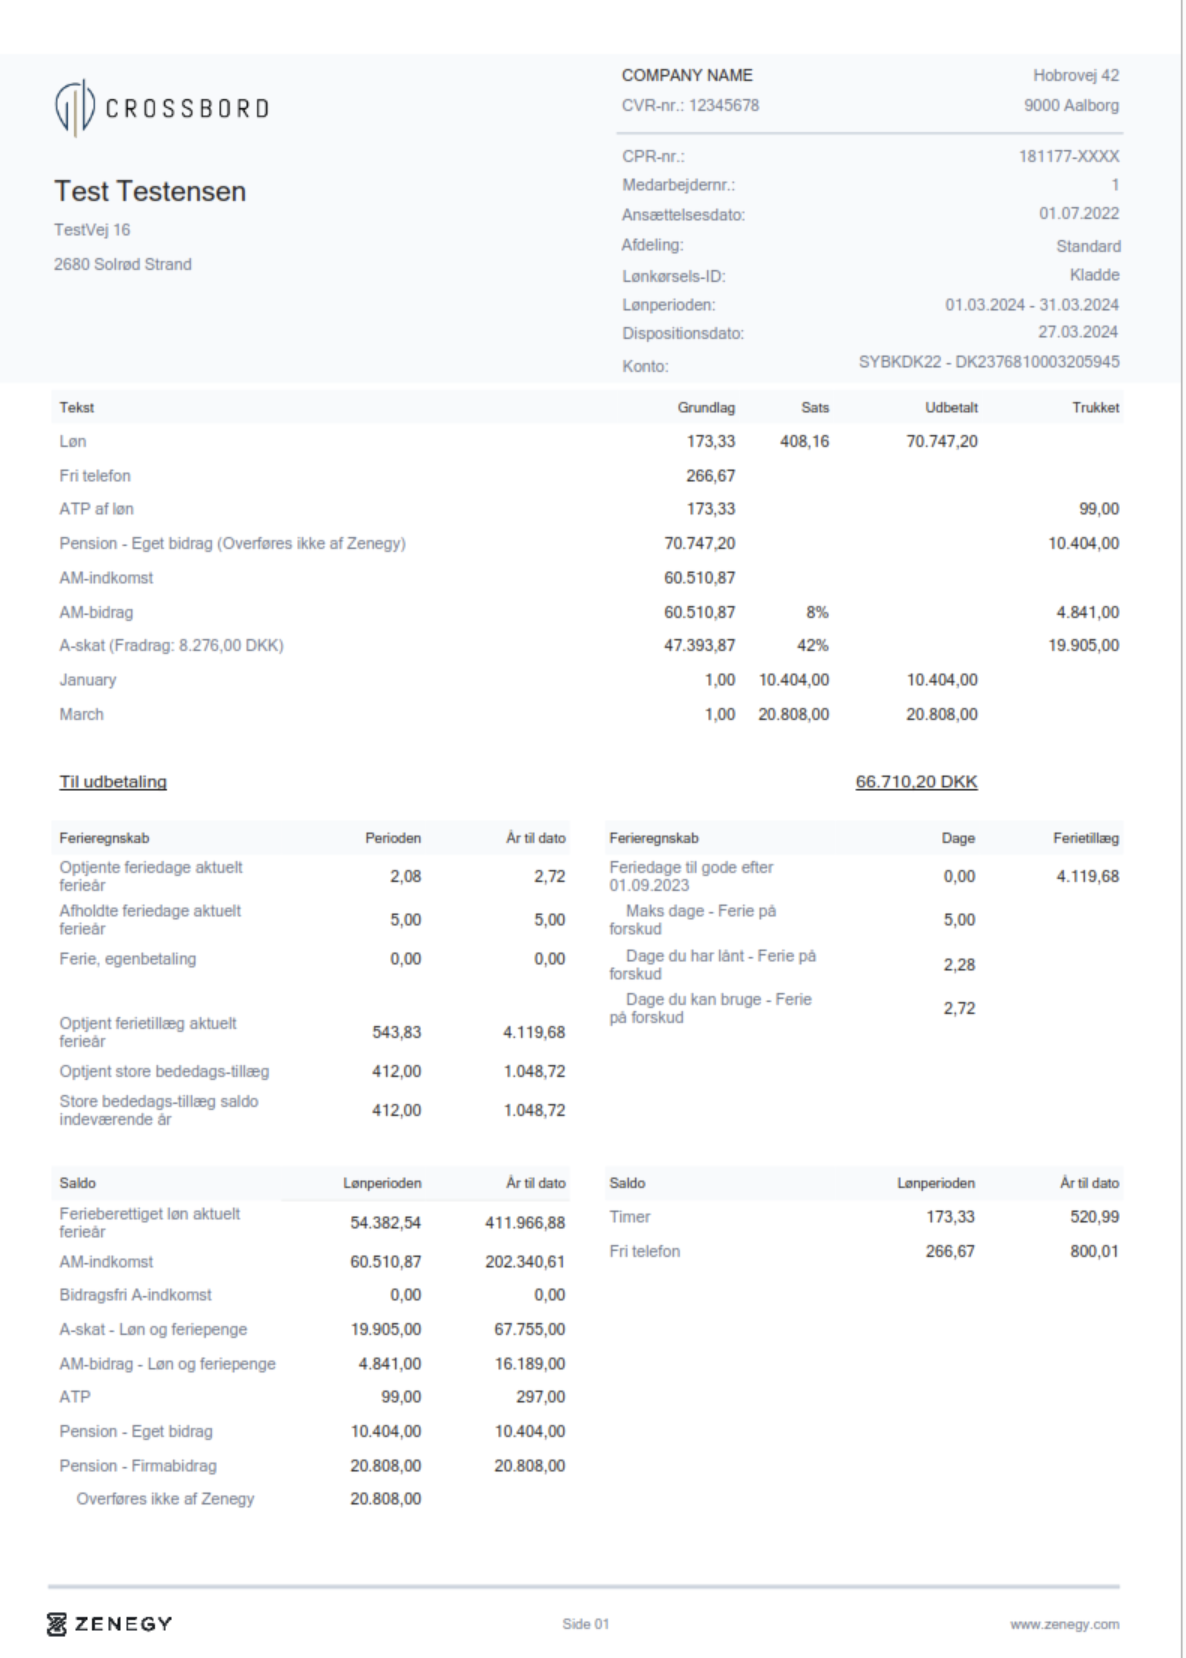Click the Konto IBAN number value
1186x1658 pixels.
tap(988, 362)
